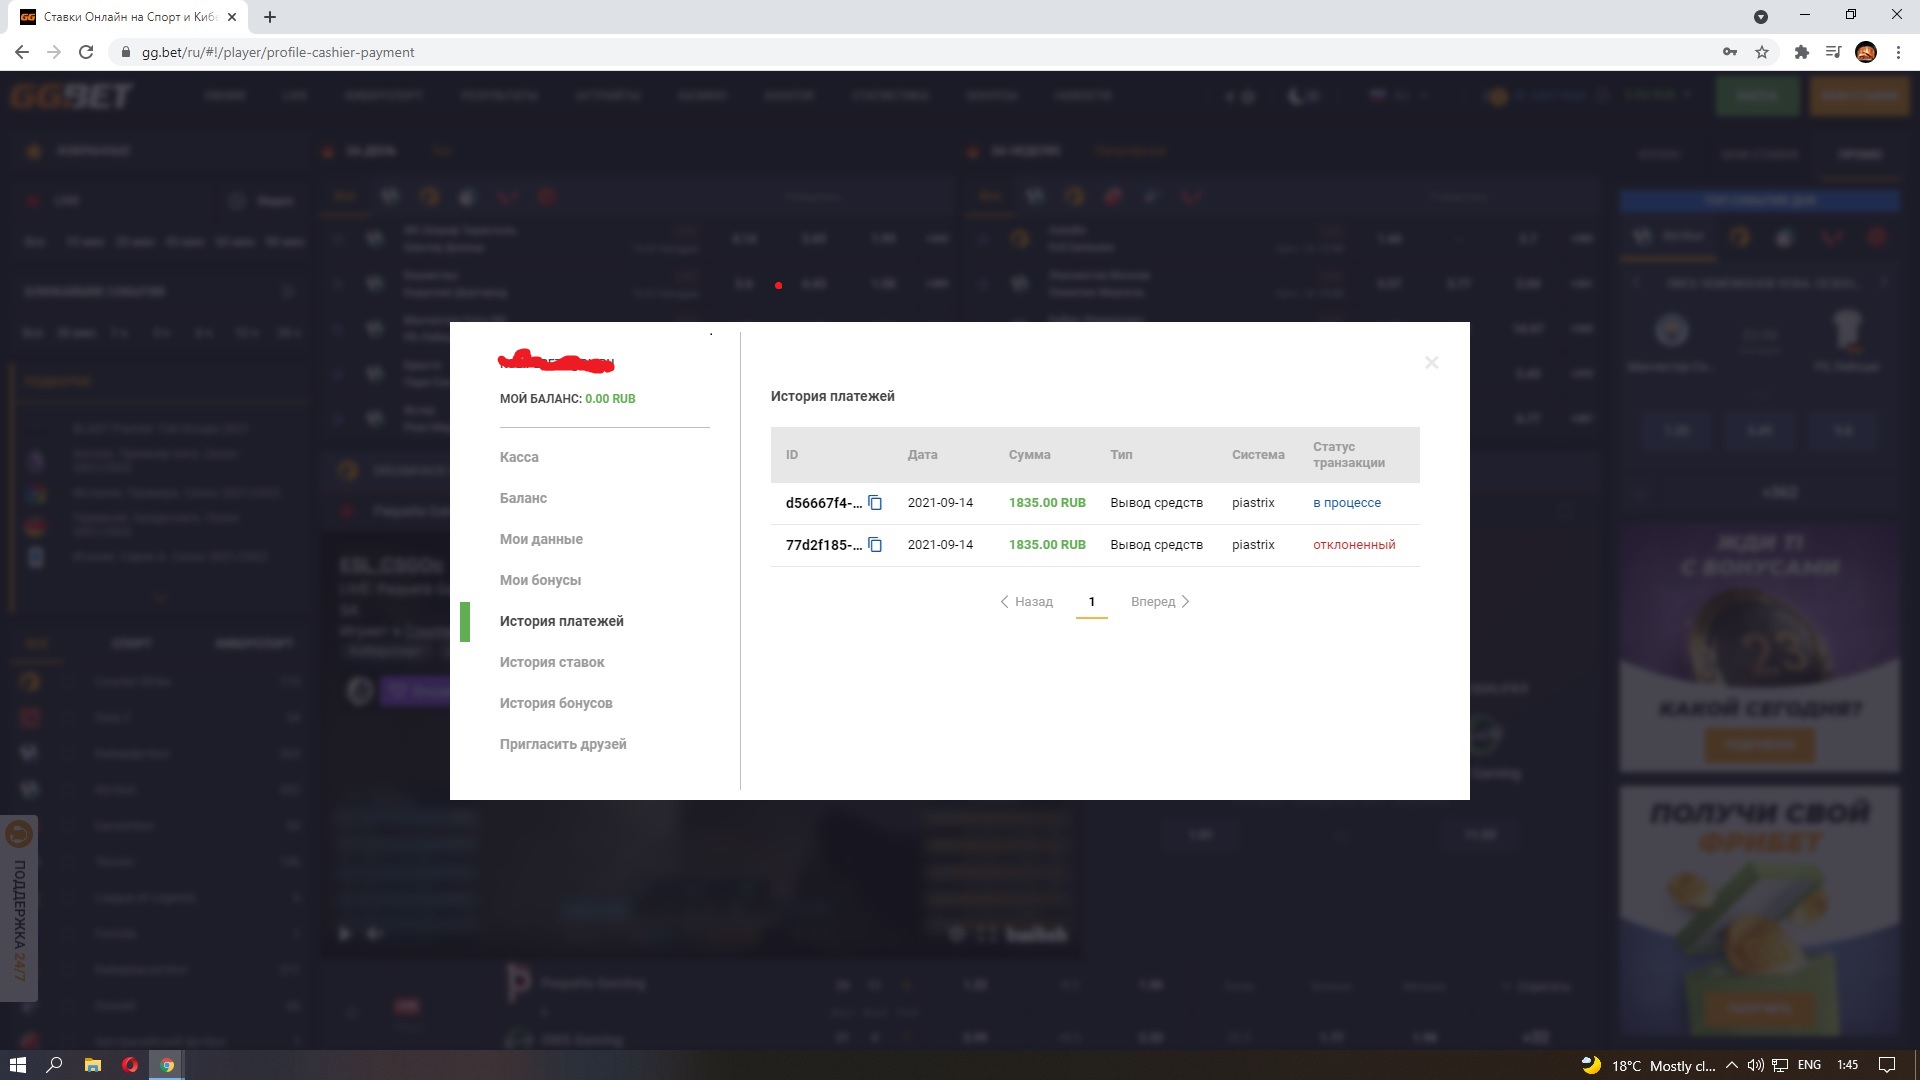Reload the gg.bet page
Viewport: 1920px width, 1080px height.
tap(86, 52)
